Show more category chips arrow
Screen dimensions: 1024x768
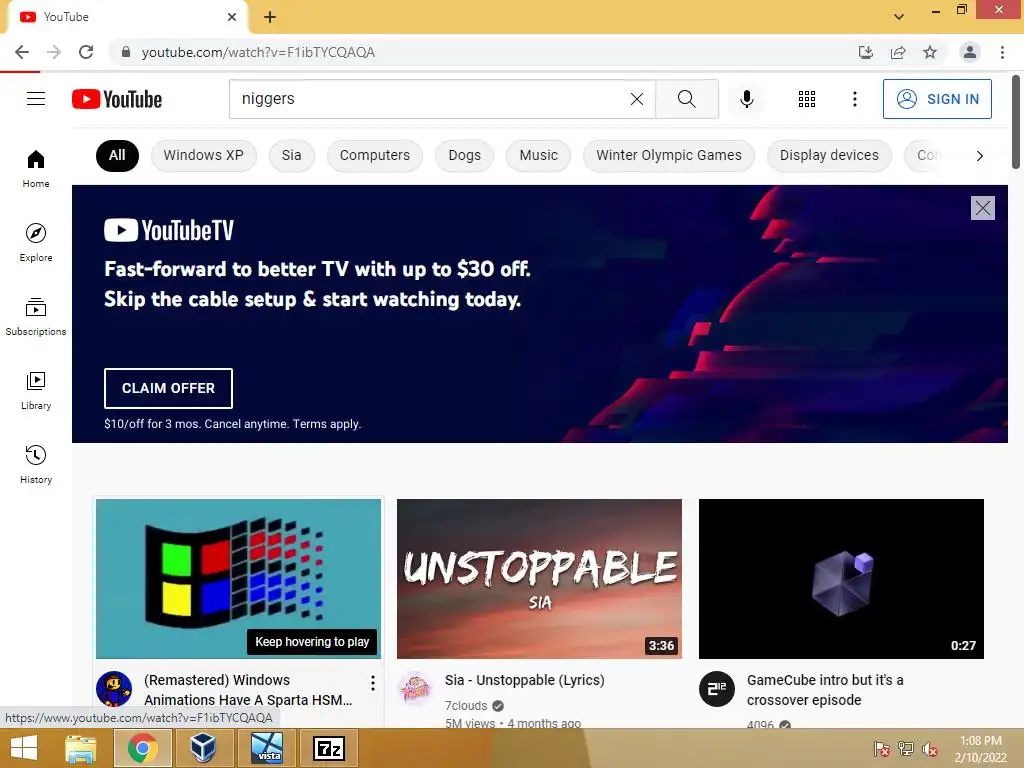click(979, 155)
